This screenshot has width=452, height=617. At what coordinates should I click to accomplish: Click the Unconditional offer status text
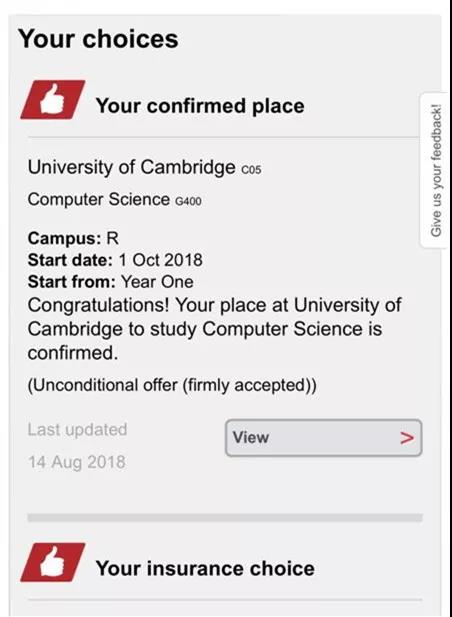click(x=172, y=385)
